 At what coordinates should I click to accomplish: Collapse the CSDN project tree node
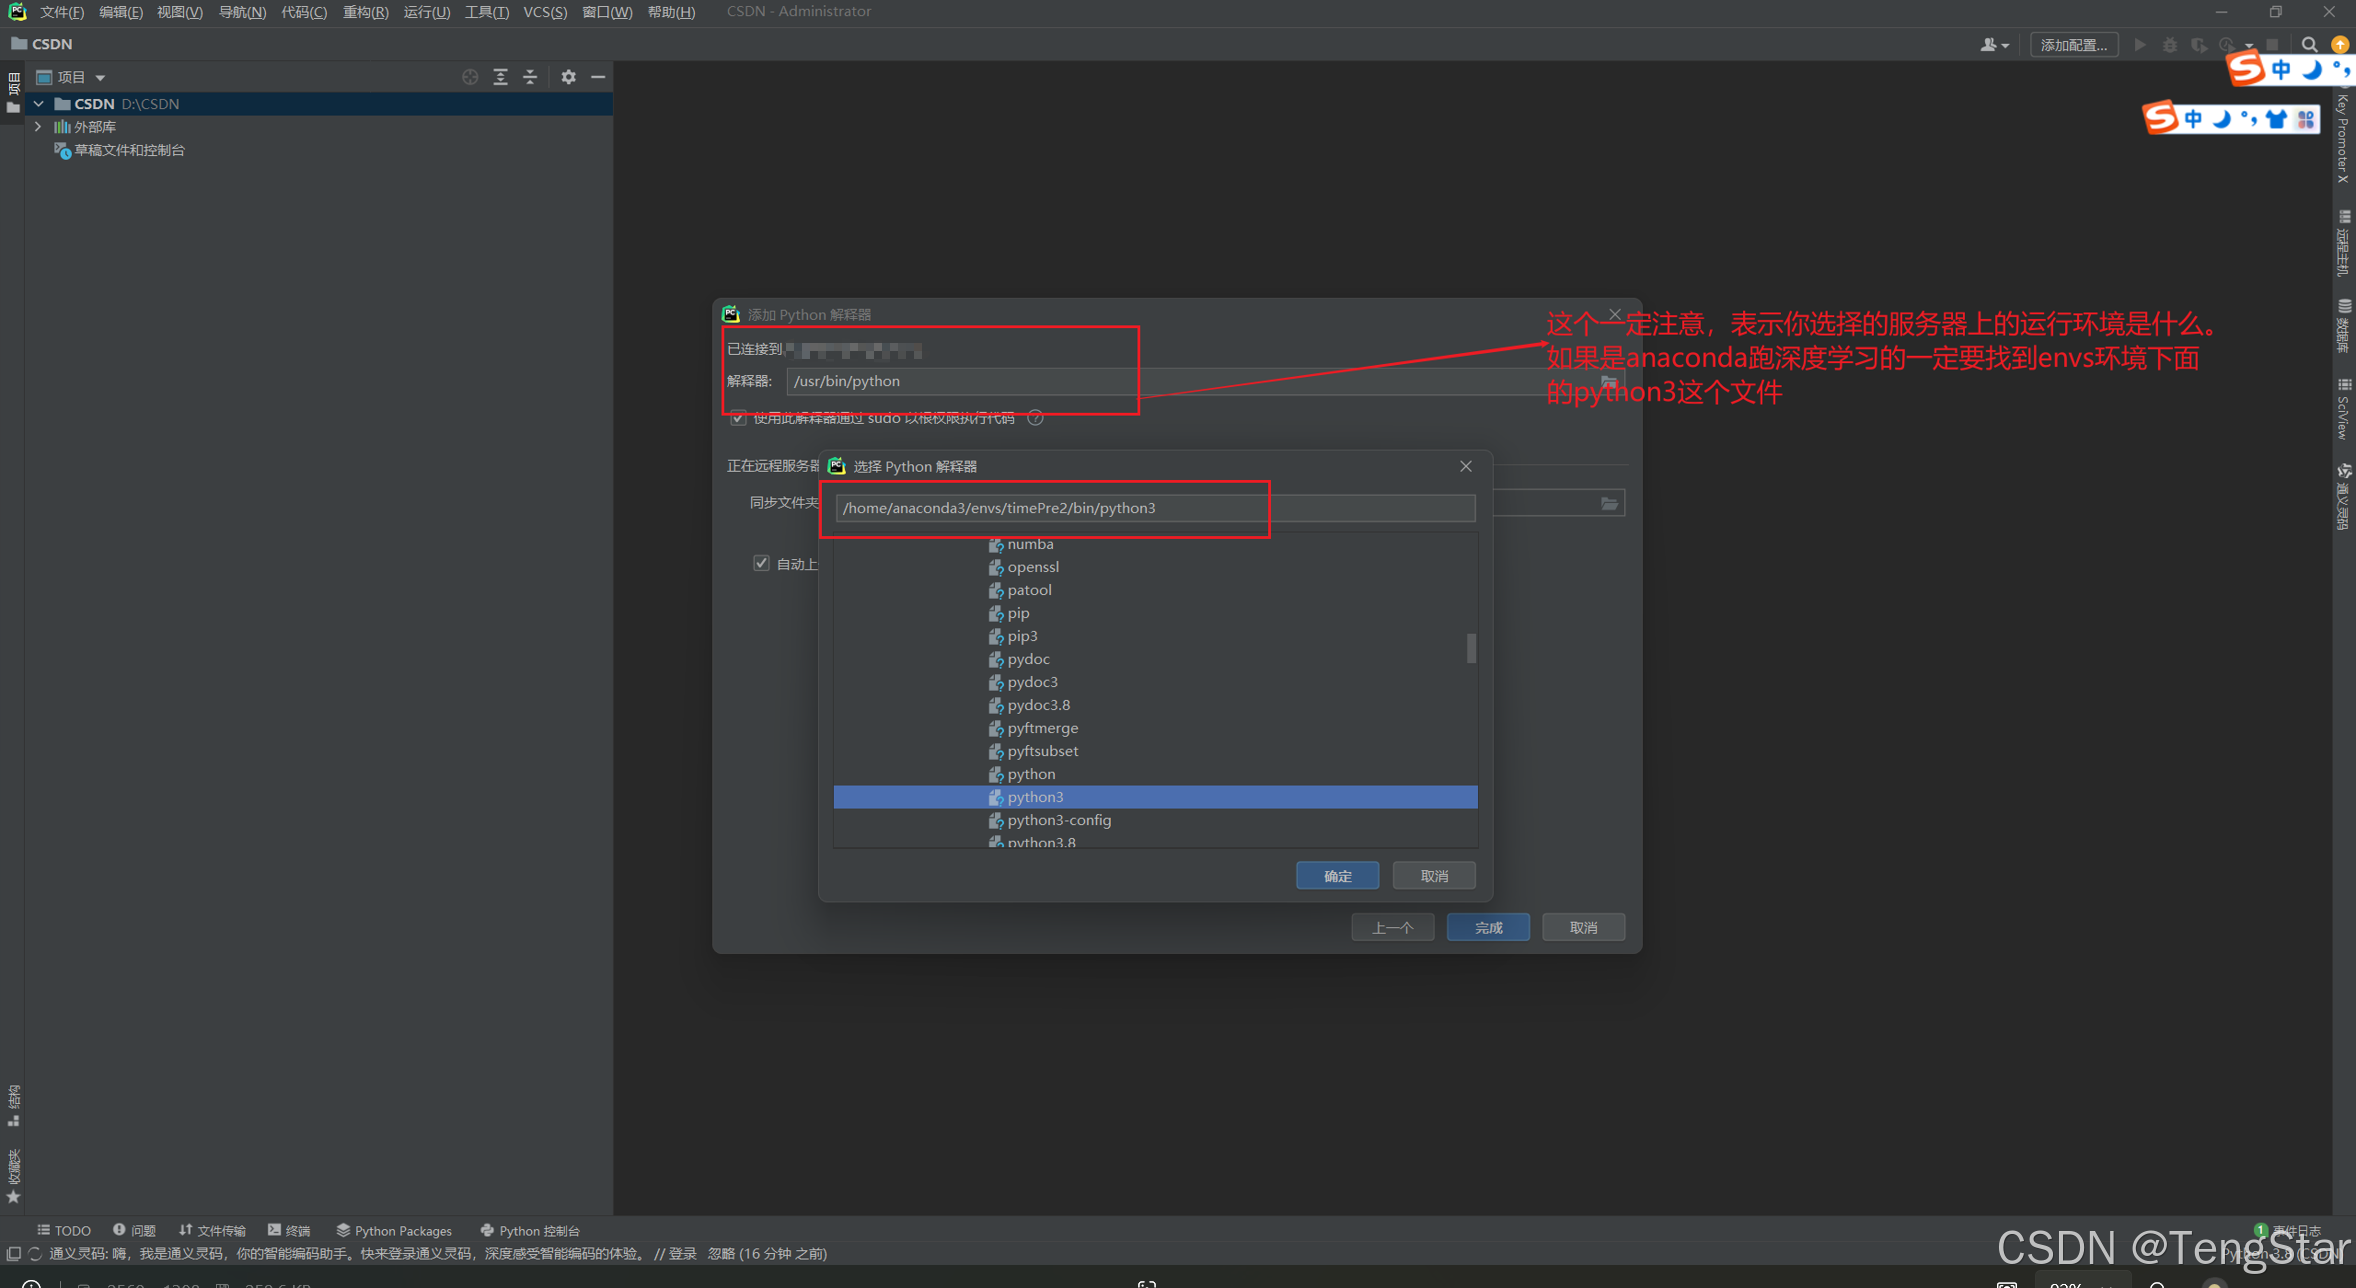38,103
